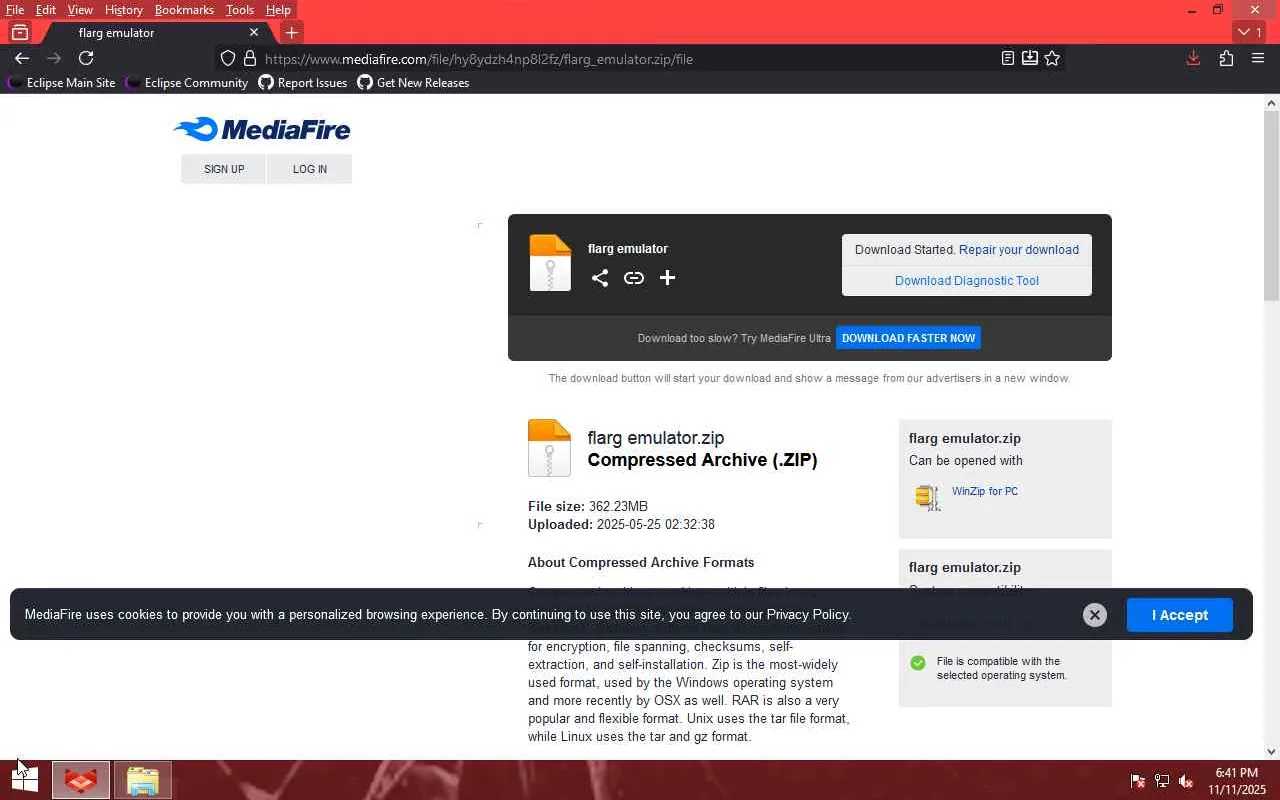Toggle reader view in address bar
Image resolution: width=1280 pixels, height=800 pixels.
1008,59
